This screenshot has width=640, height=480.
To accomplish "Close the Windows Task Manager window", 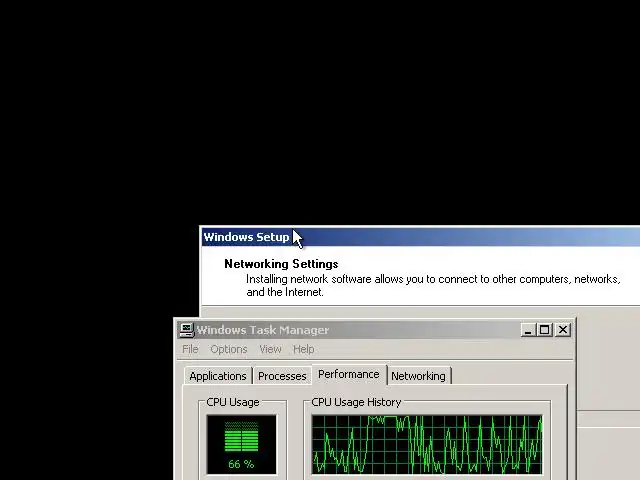I will click(563, 330).
